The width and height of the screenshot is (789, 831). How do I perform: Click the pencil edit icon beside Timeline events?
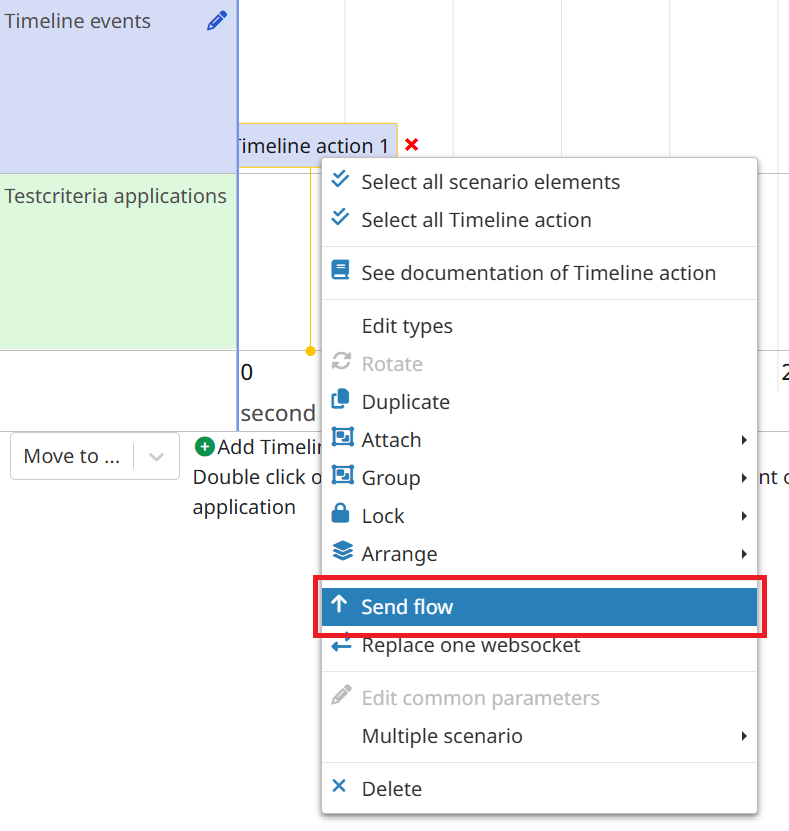click(x=217, y=21)
